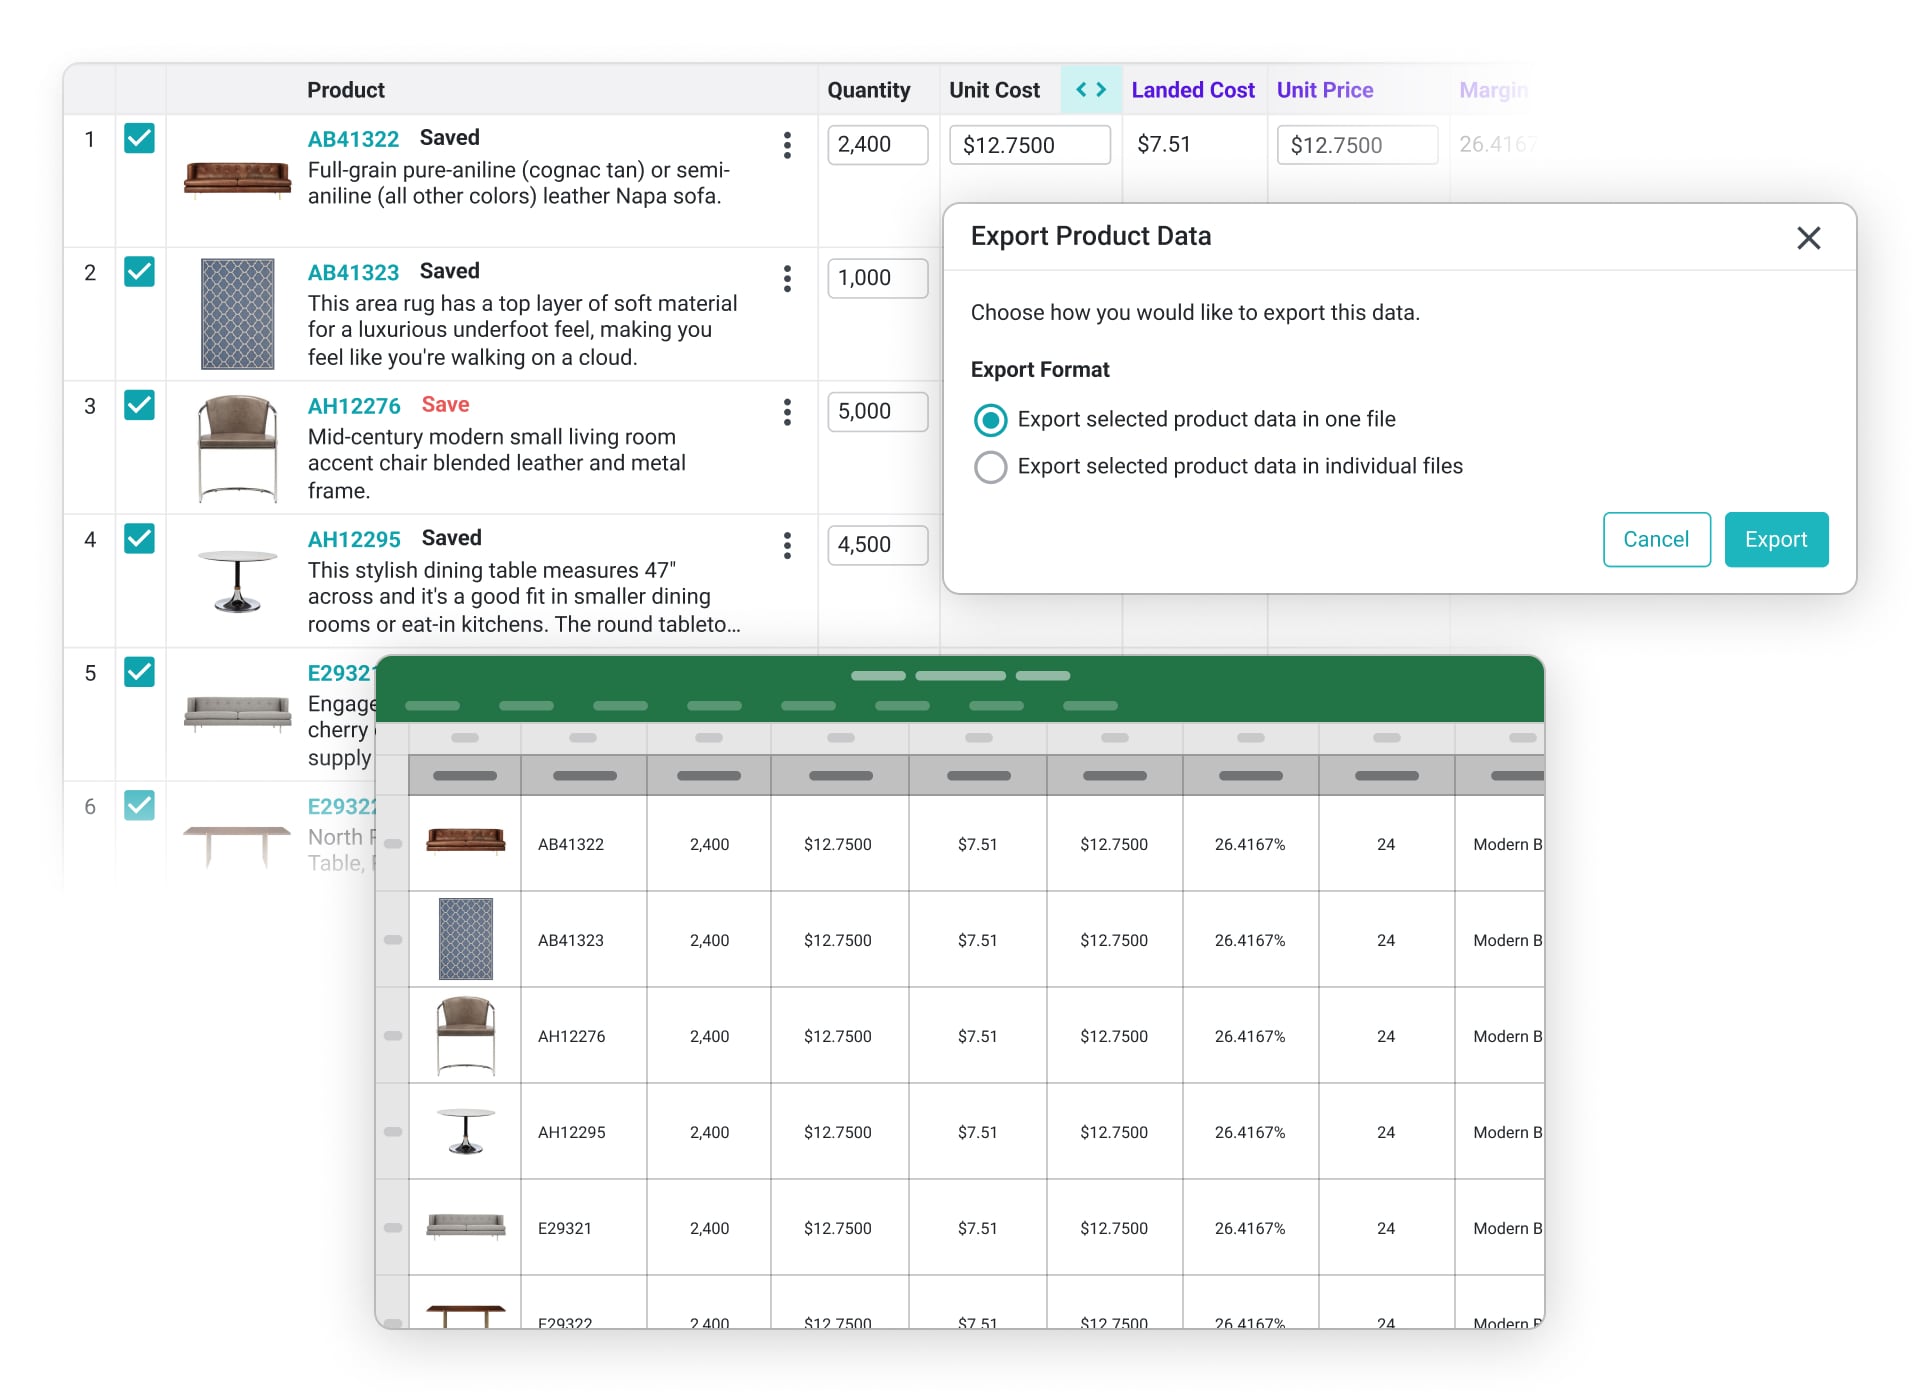Screen dimensions: 1920x1400
Task: Close the Export Product Data dialog
Action: 1808,238
